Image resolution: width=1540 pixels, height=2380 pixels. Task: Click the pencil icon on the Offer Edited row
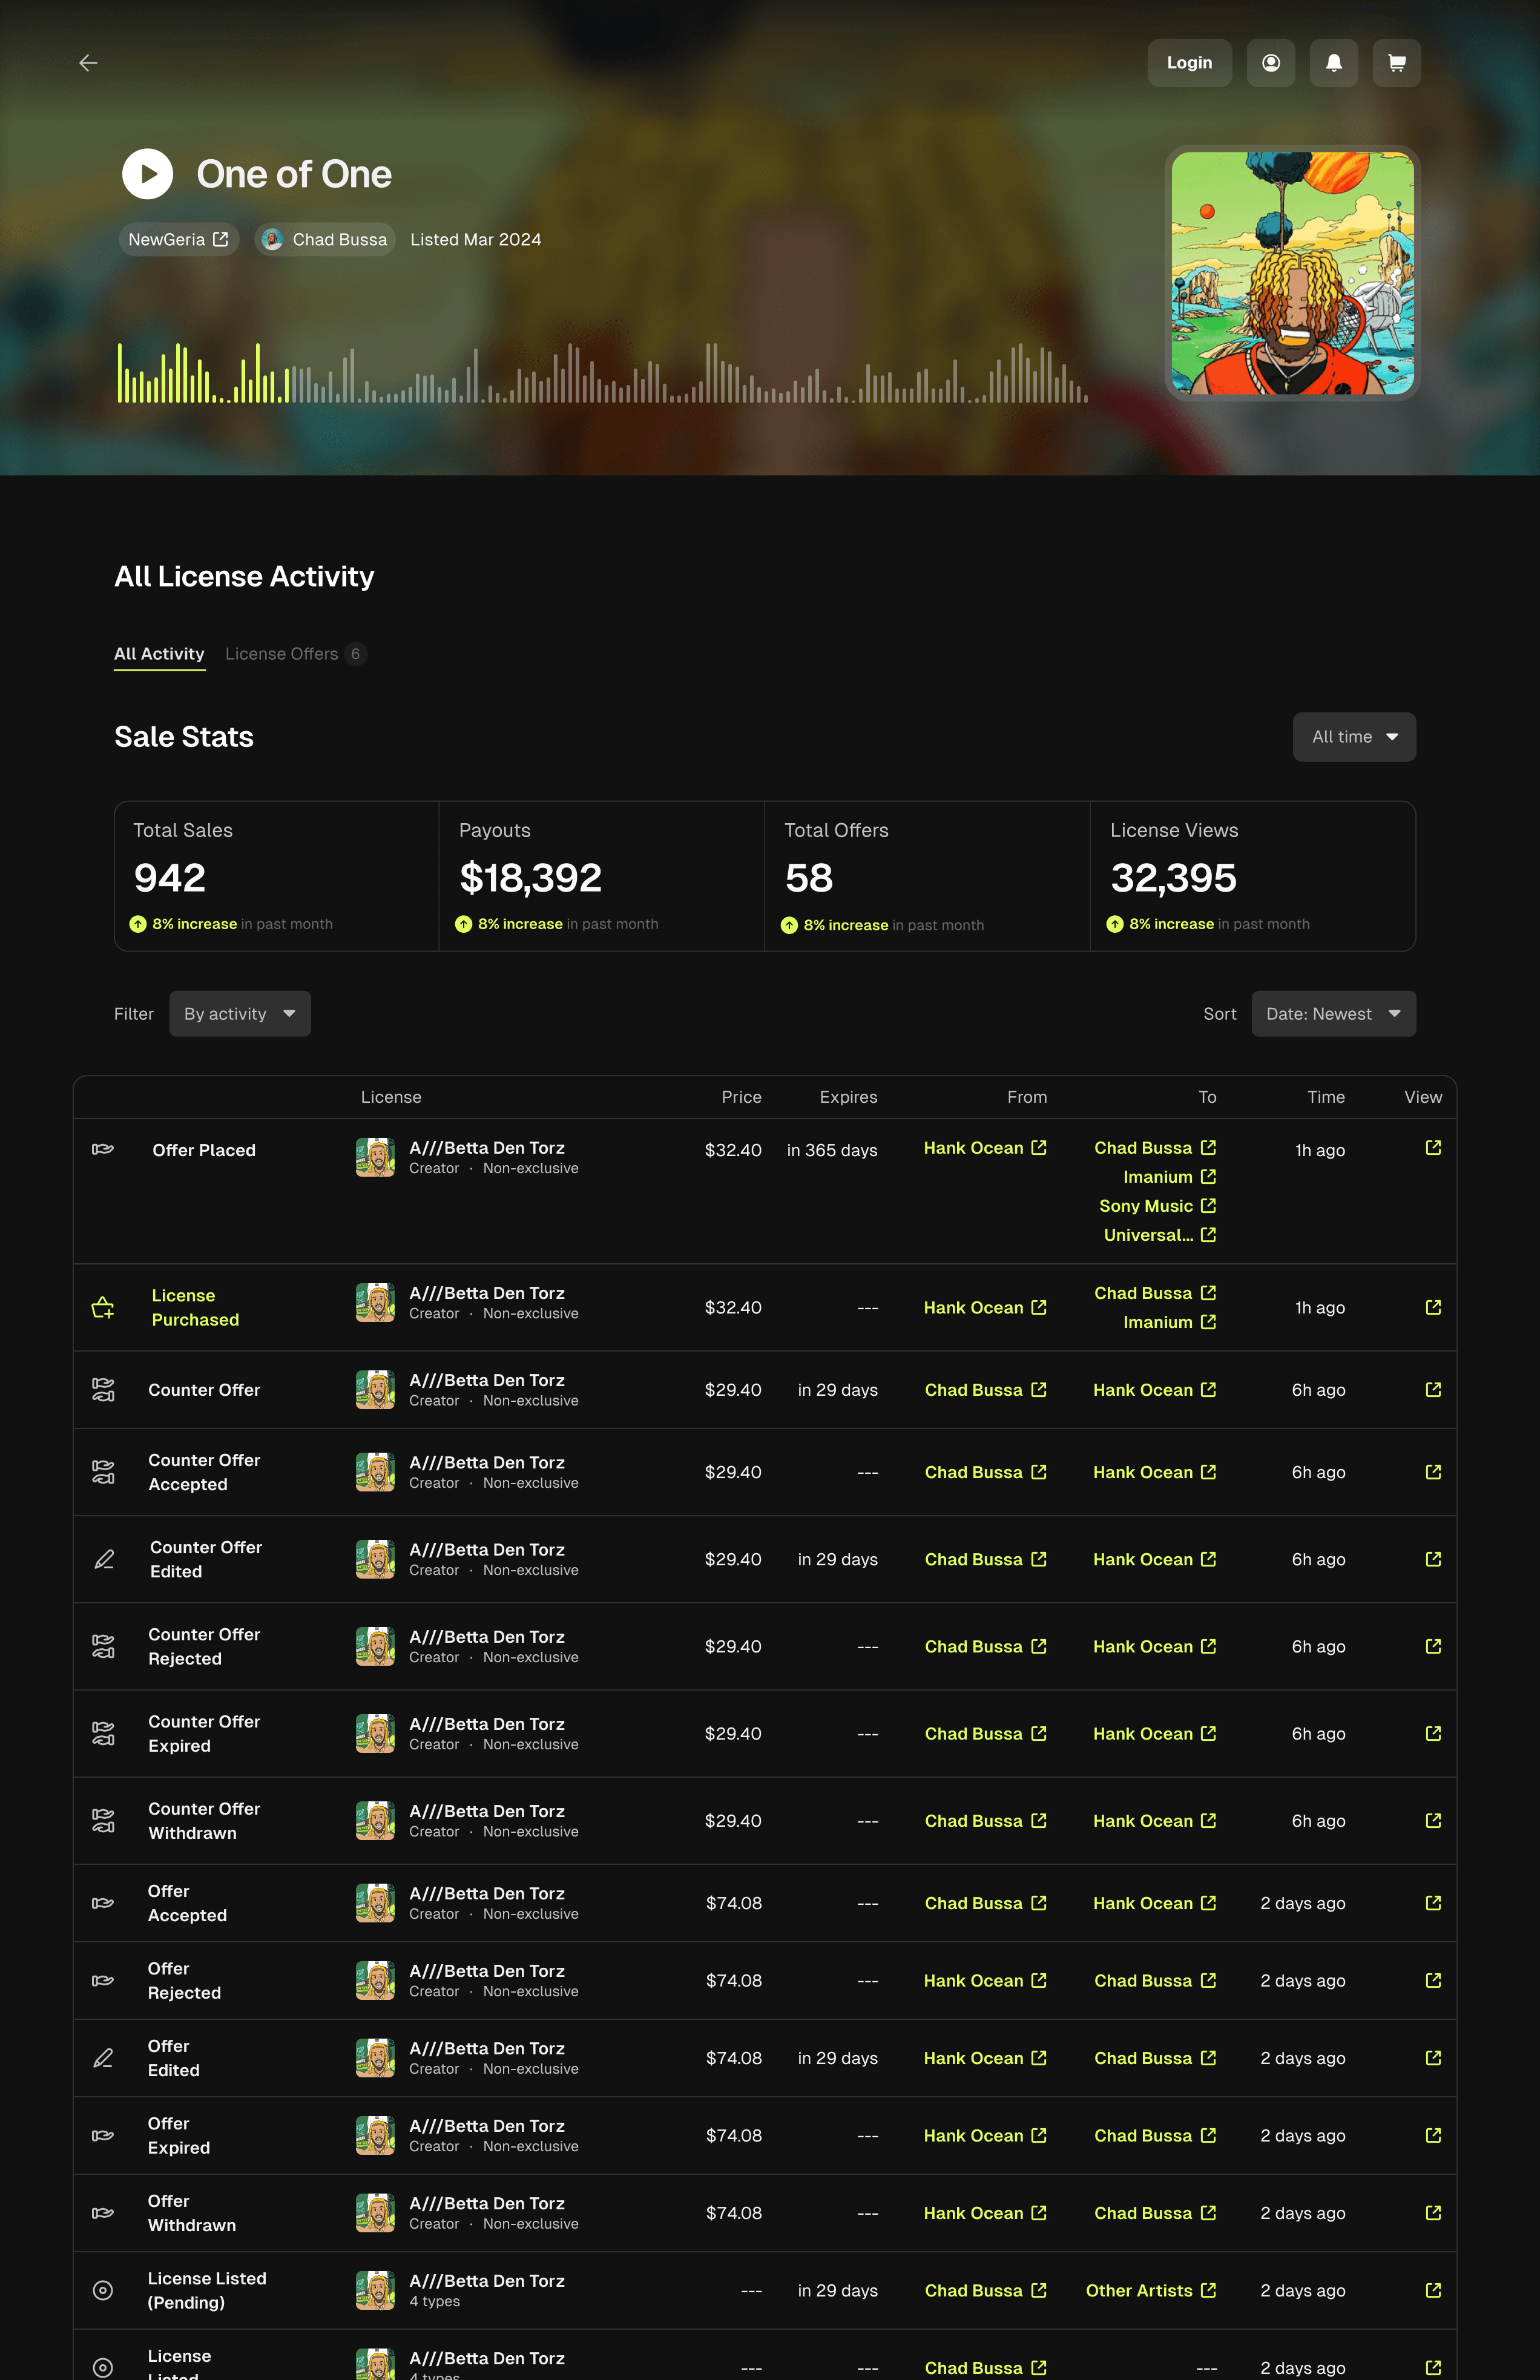click(x=103, y=2058)
